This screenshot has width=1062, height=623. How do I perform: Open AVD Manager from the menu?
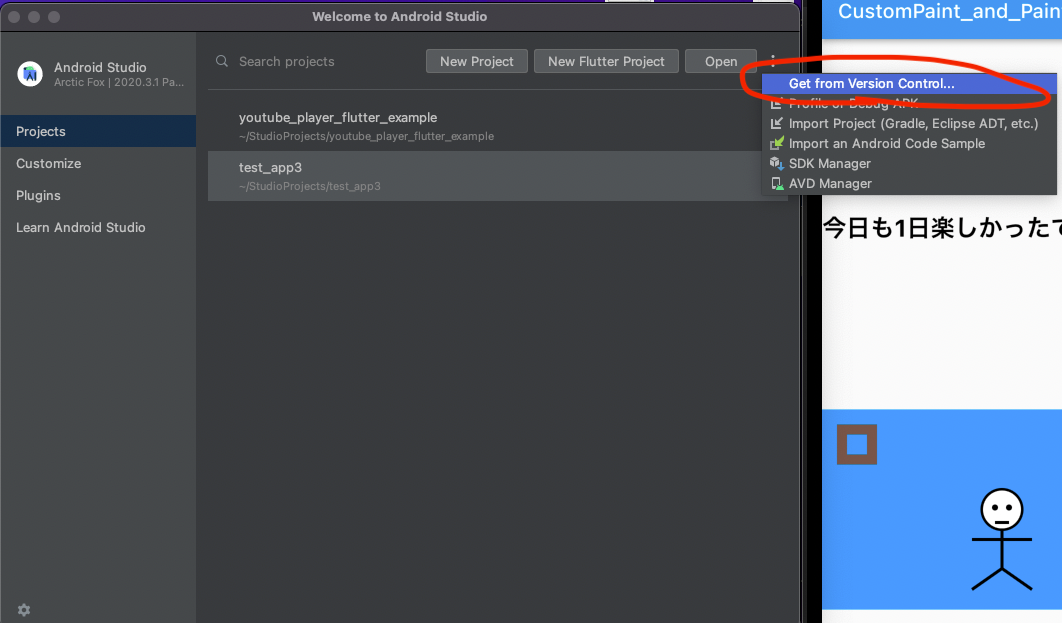tap(909, 184)
